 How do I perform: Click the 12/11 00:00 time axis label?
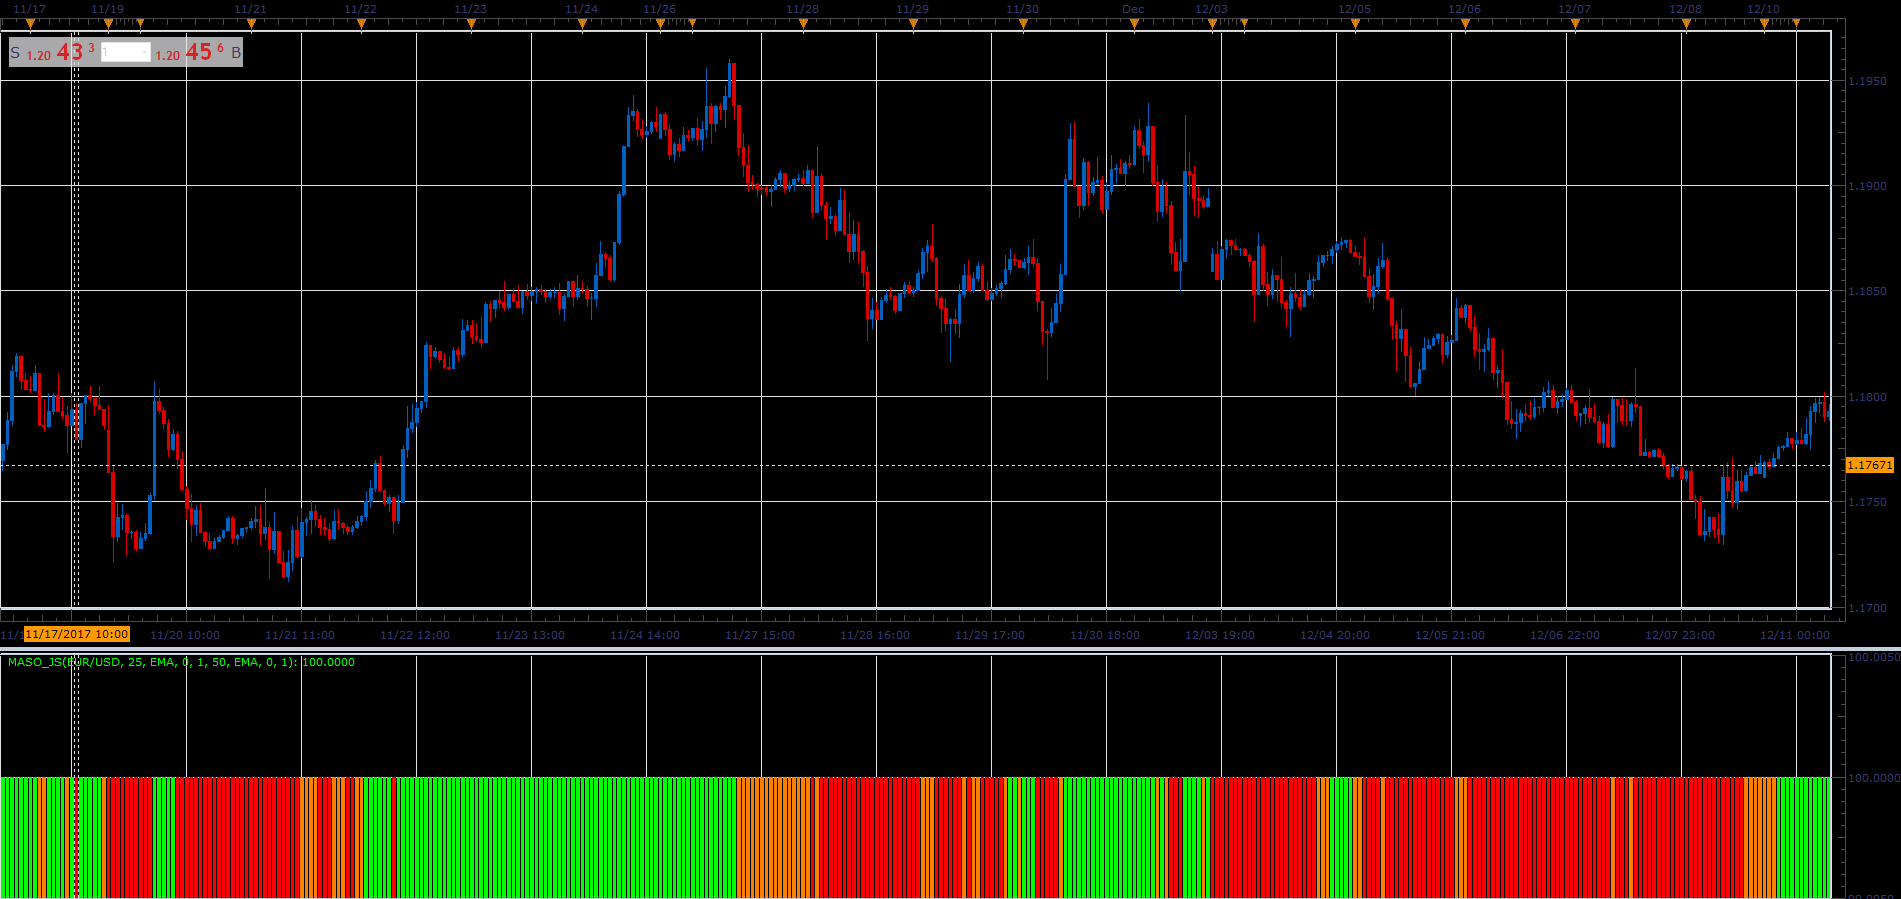1795,635
